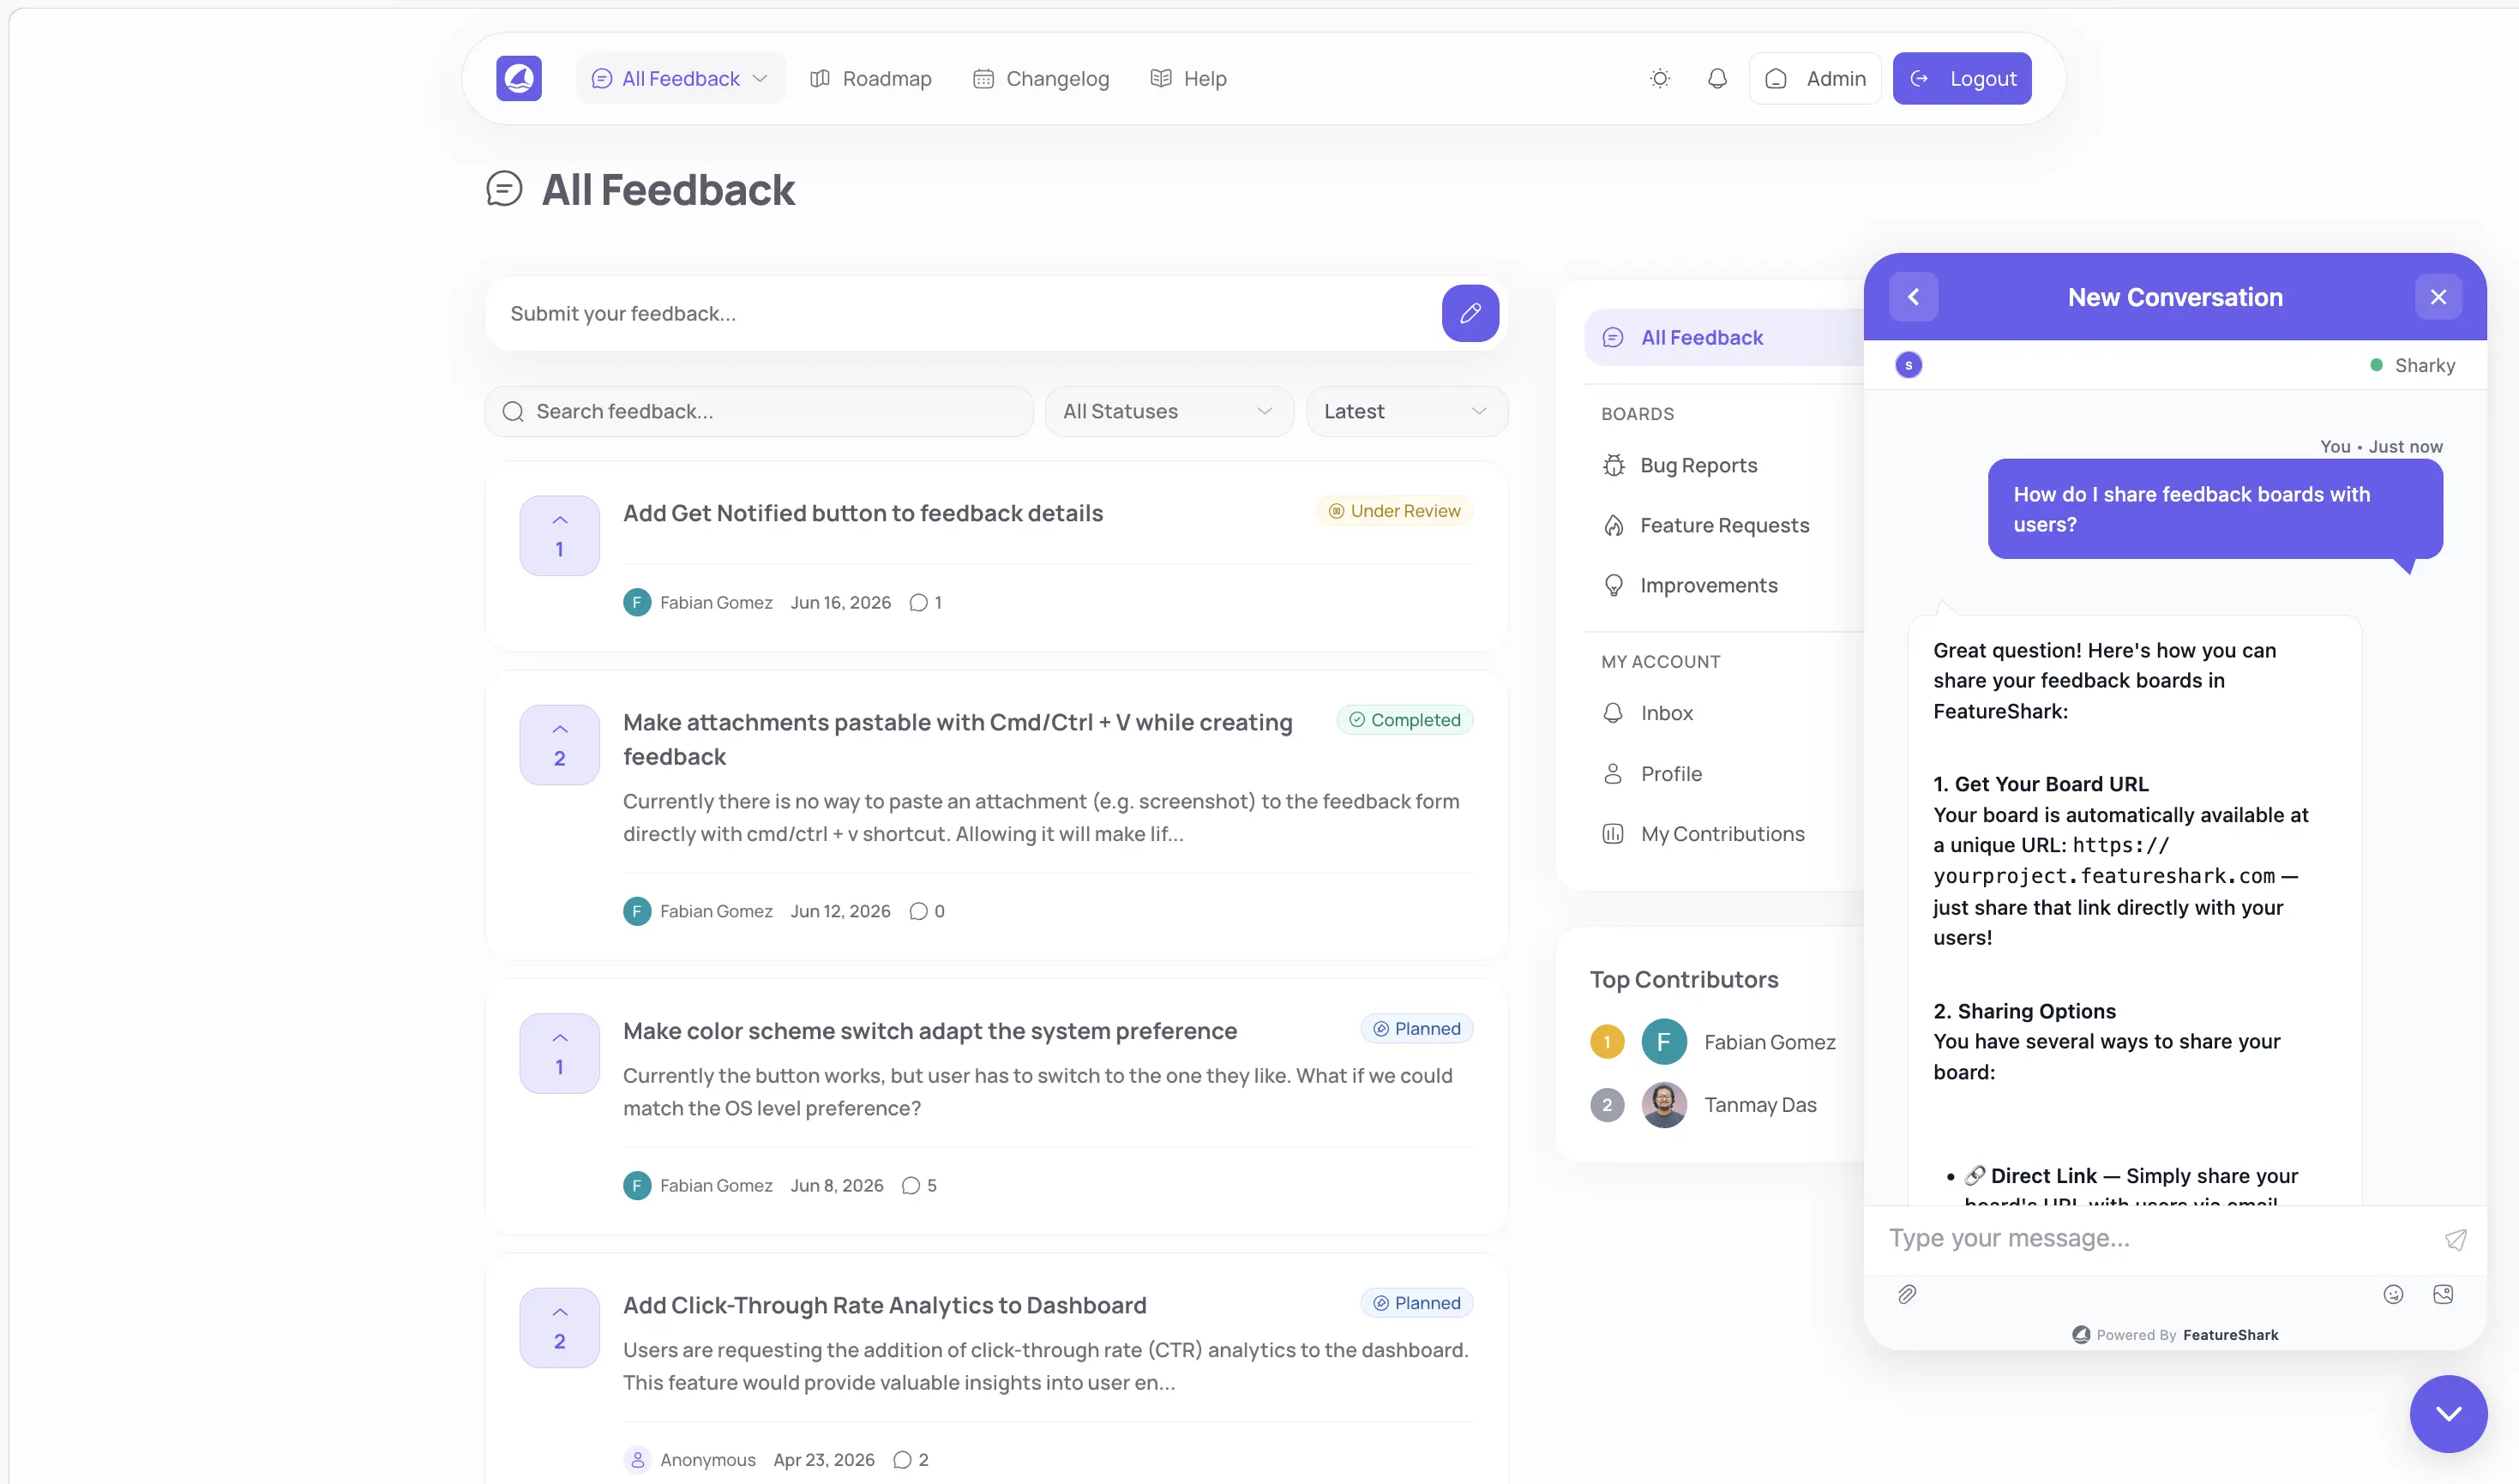Click the pencil submit feedback button

click(1470, 313)
